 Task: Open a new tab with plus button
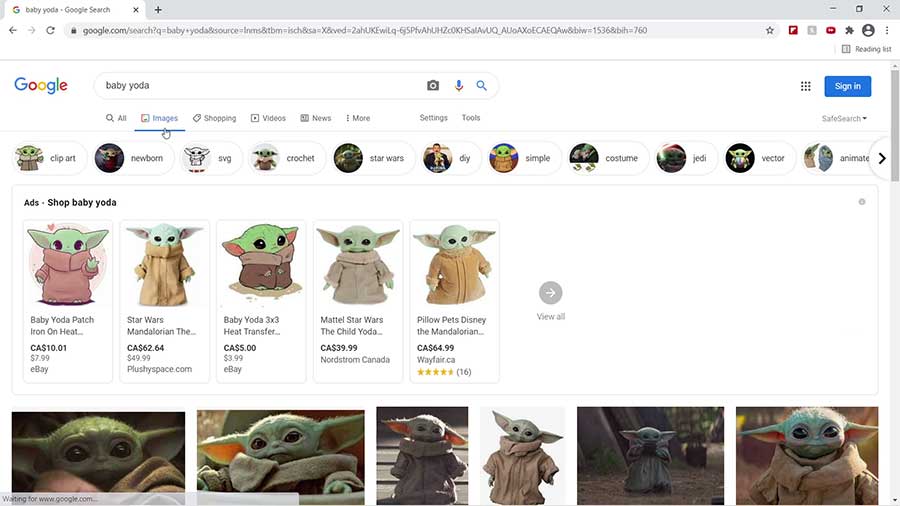158,10
